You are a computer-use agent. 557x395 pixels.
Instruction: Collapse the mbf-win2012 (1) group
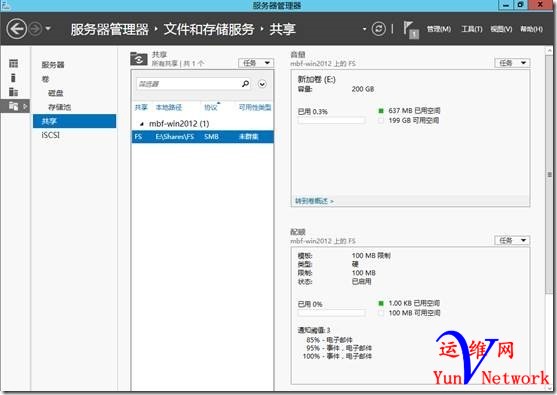tap(142, 124)
